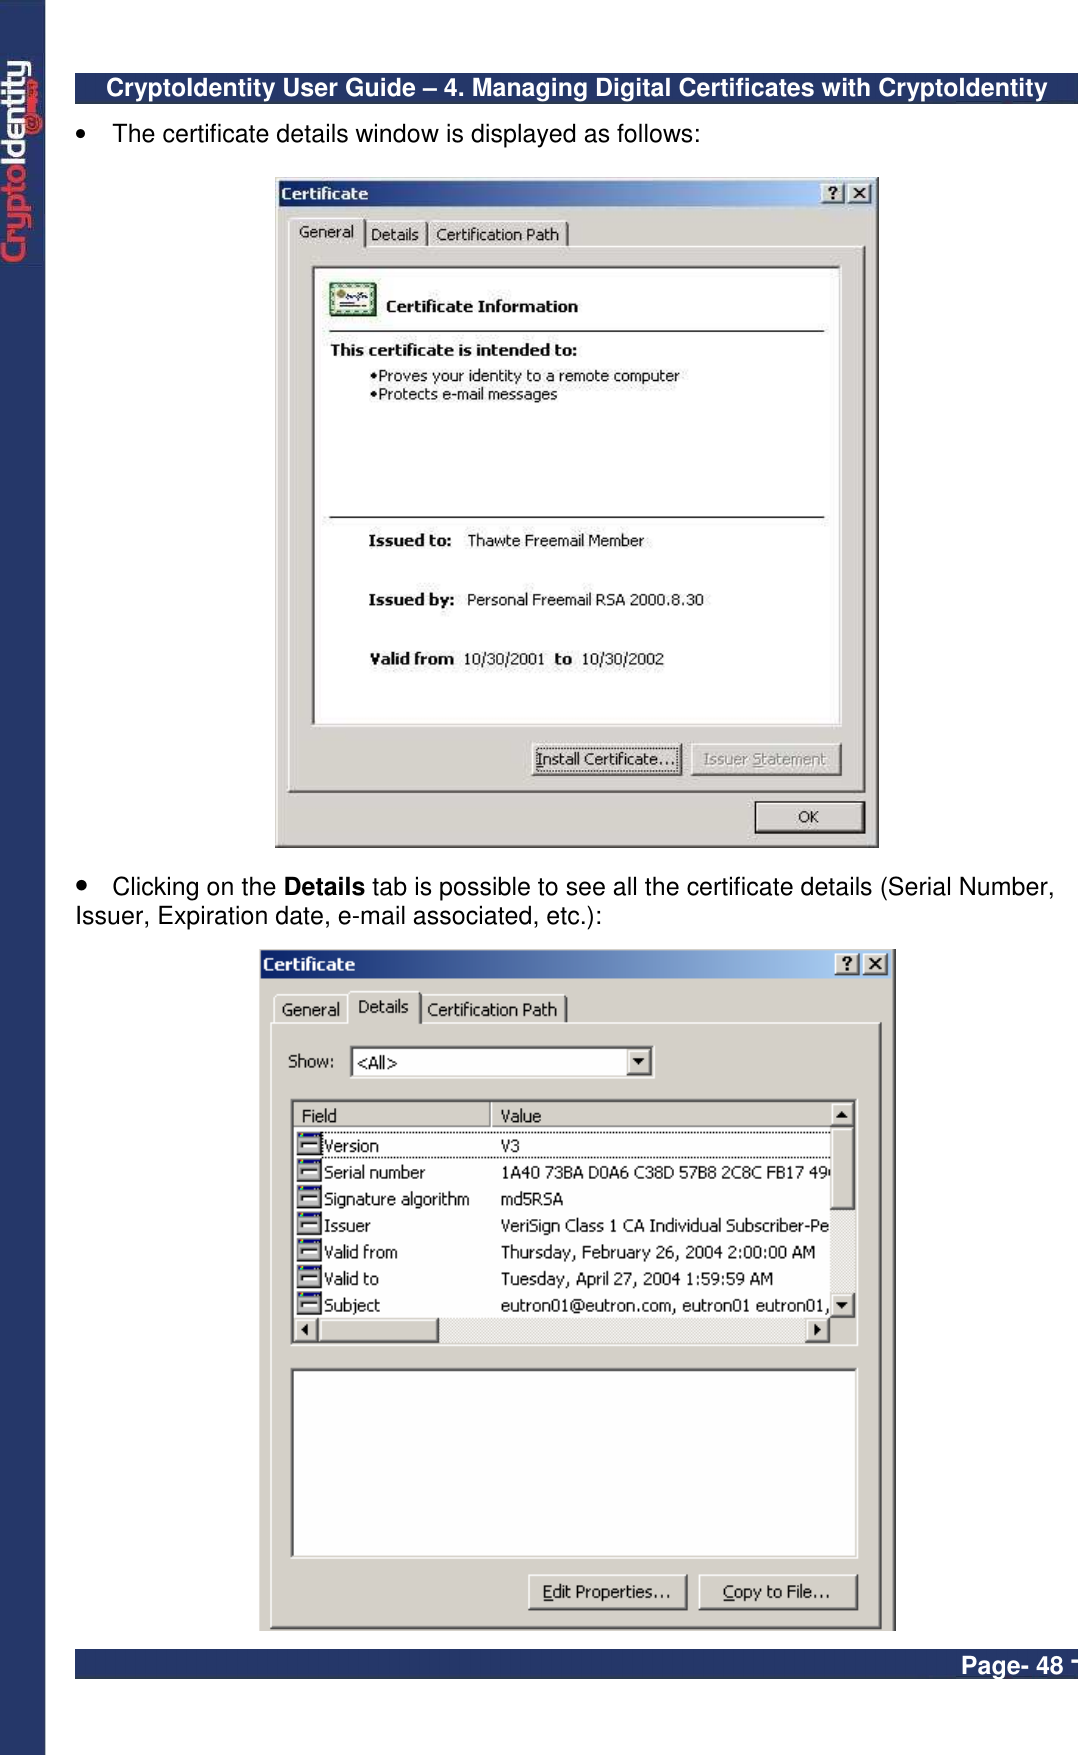The image size is (1078, 1755).
Task: Click the Serial number field icon
Action: (x=309, y=1171)
